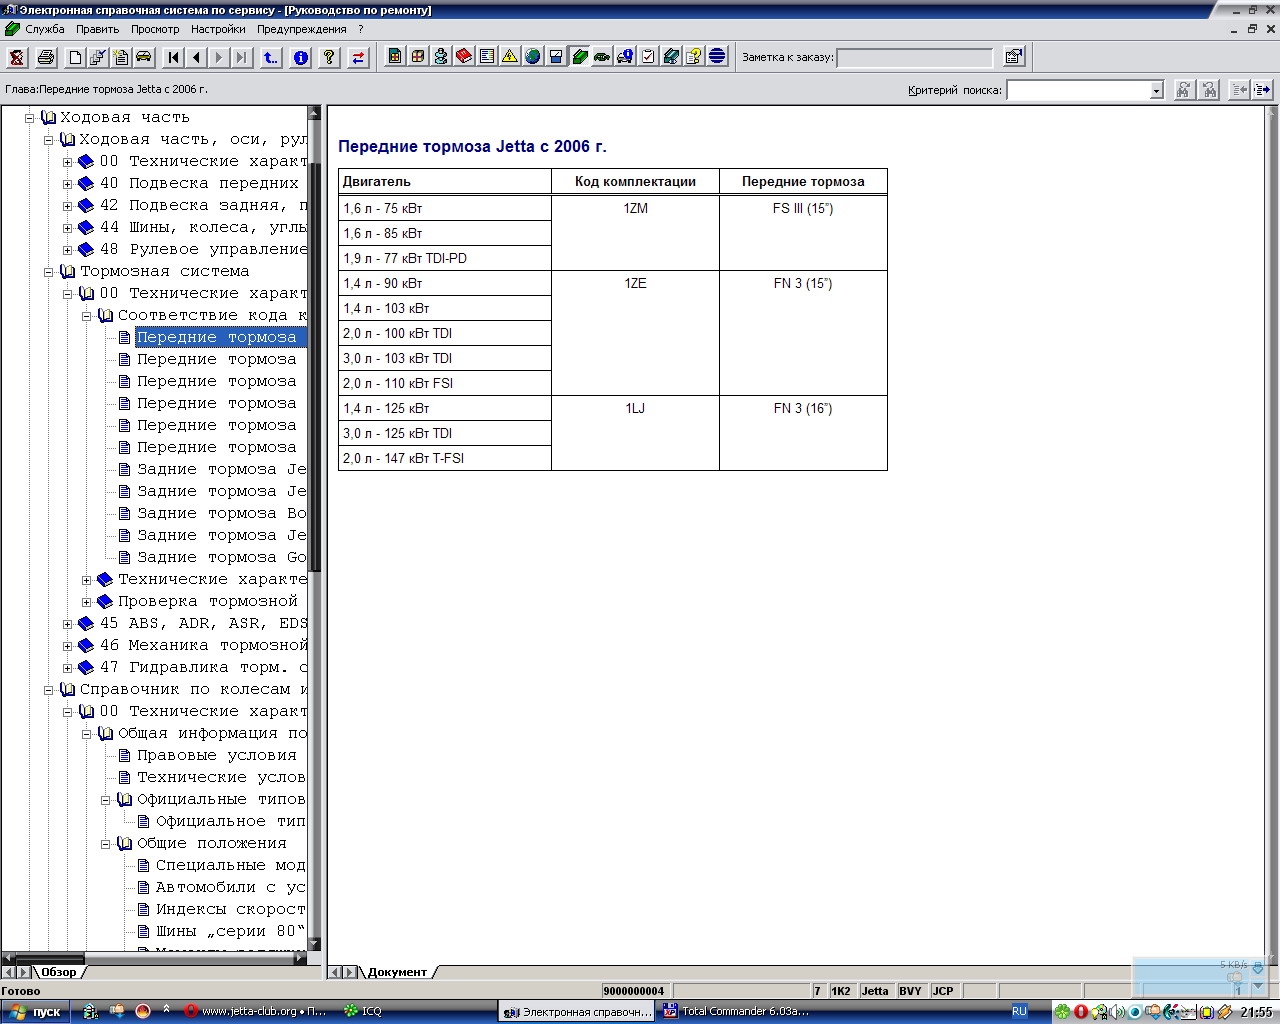Open the Служба menu
This screenshot has height=1024, width=1280.
45,29
